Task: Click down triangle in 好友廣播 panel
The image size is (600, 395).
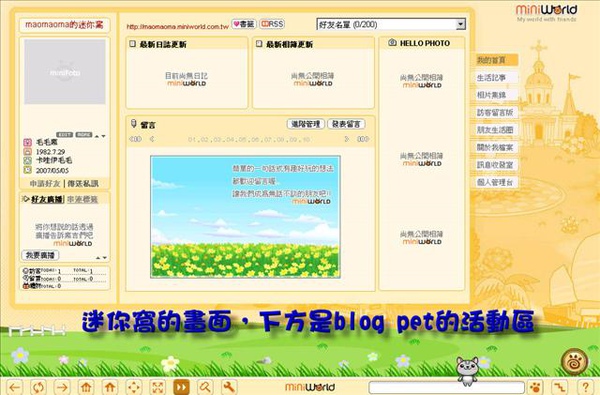Action: click(x=105, y=258)
